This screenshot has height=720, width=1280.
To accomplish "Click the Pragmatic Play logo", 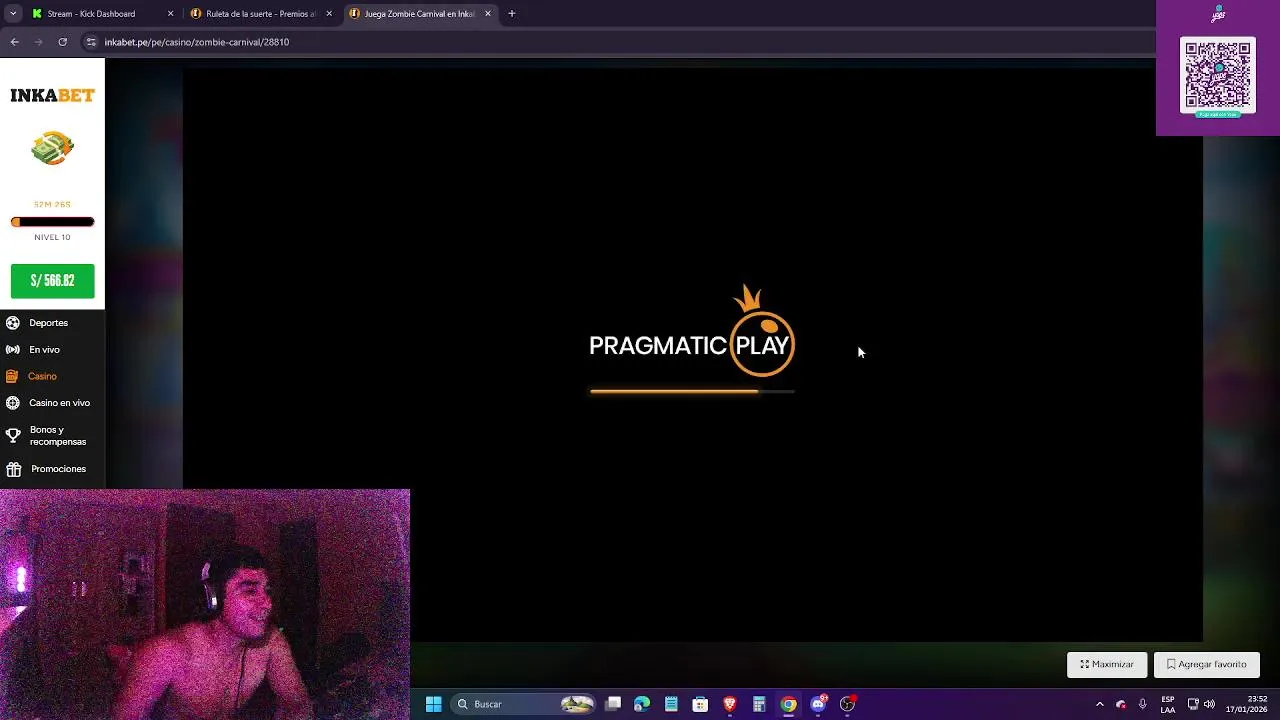I will pos(692,332).
